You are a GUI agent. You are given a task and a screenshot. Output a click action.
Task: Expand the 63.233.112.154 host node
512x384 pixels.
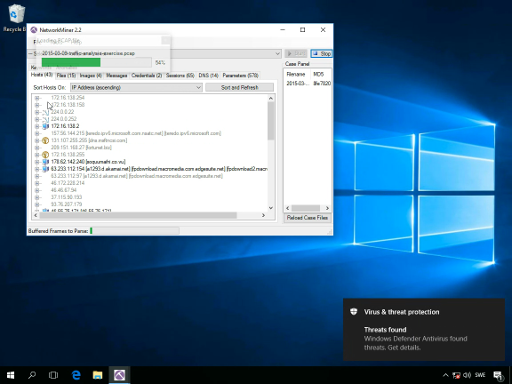click(37, 169)
